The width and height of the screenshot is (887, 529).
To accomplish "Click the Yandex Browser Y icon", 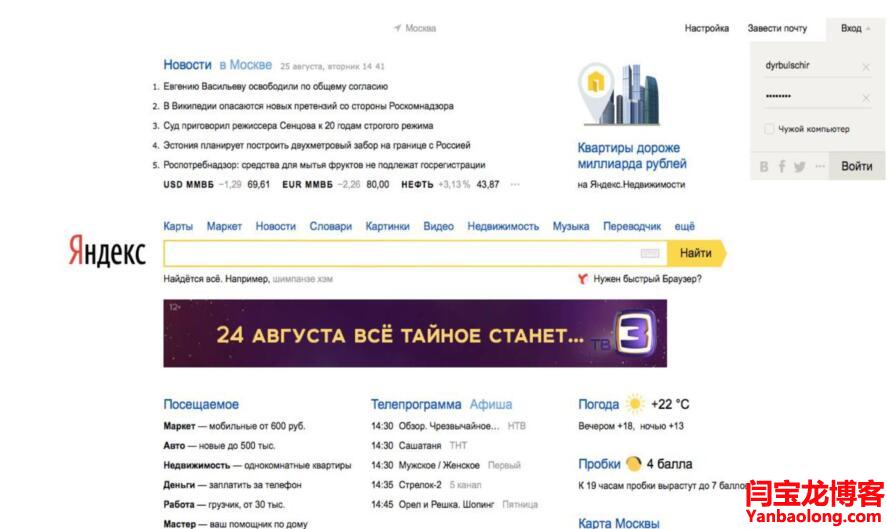I will coord(582,279).
